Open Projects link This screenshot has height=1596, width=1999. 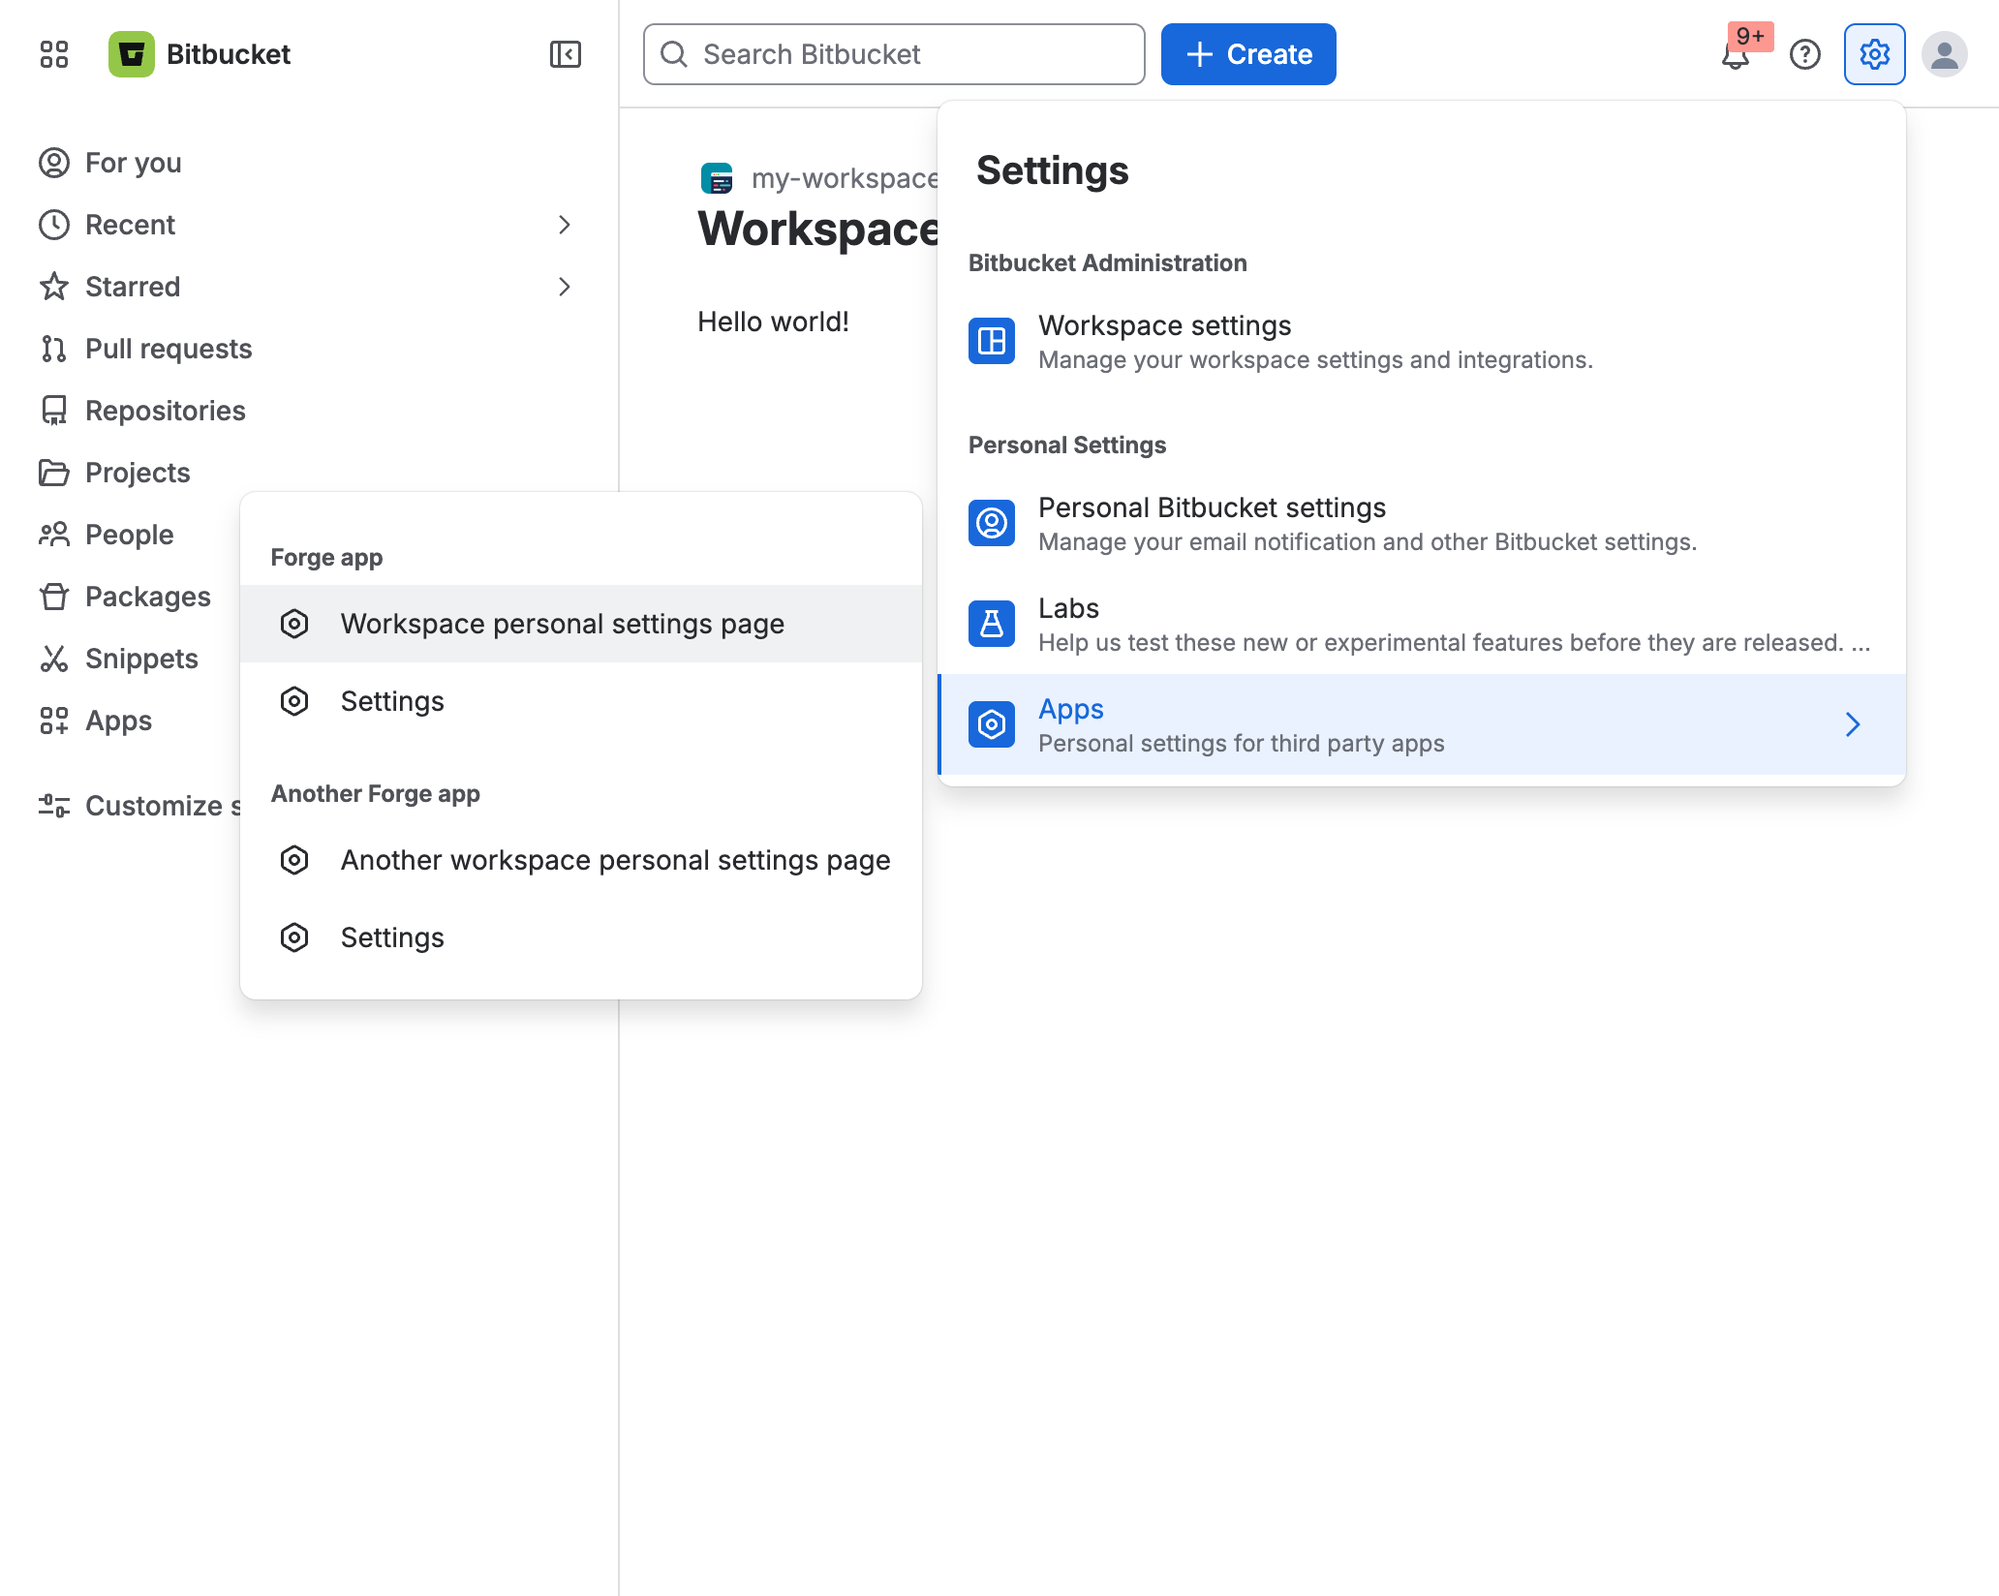click(137, 473)
